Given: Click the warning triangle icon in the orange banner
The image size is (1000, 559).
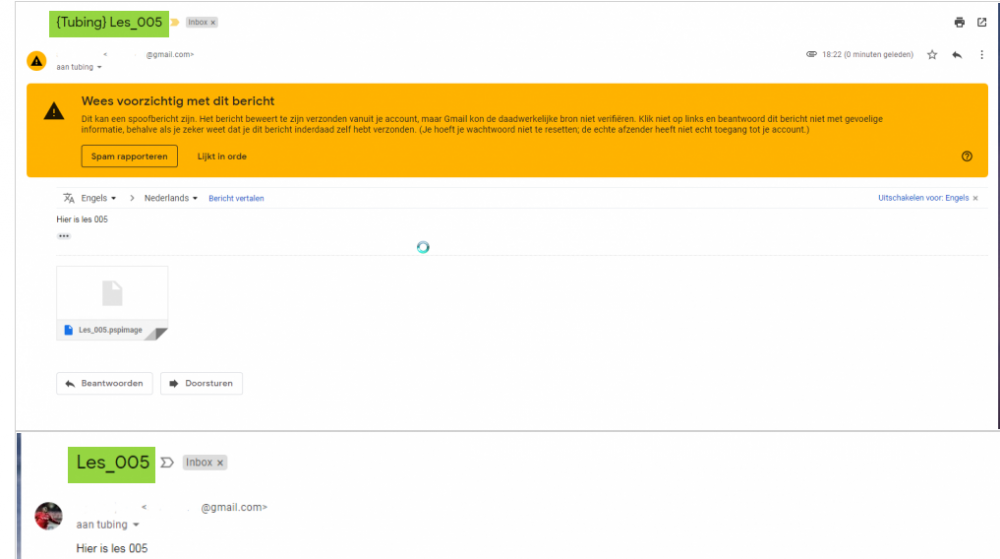Looking at the screenshot, I should [54, 112].
